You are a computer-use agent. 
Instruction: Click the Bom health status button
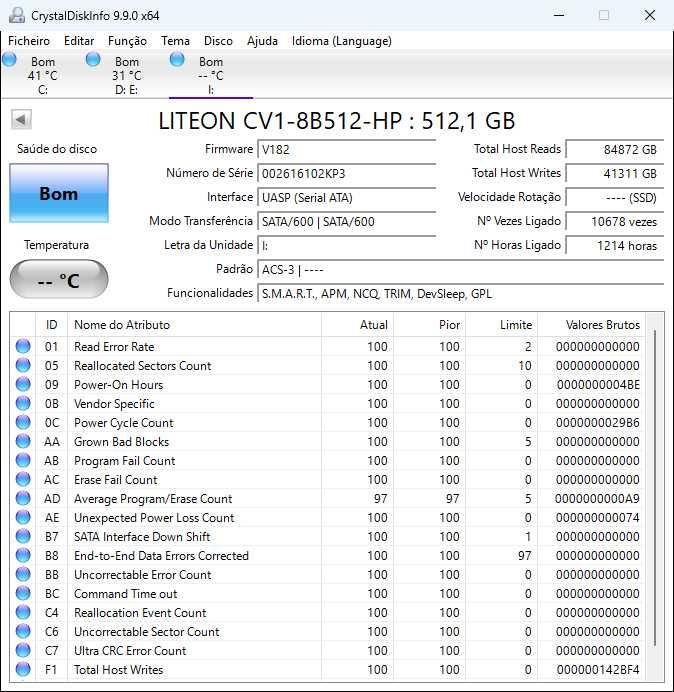point(59,193)
